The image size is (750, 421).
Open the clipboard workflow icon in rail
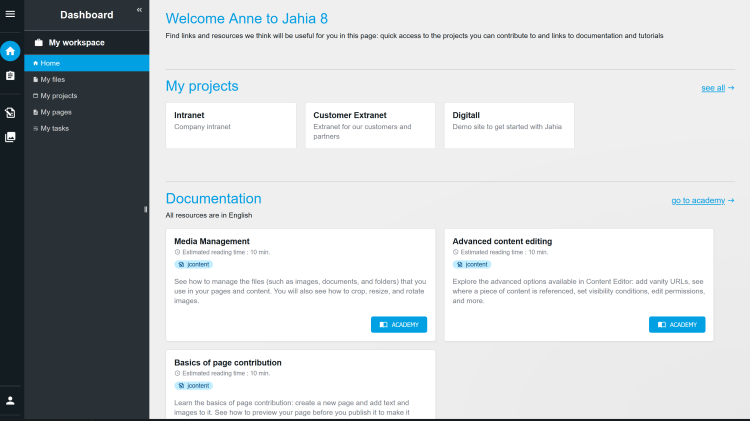point(10,76)
